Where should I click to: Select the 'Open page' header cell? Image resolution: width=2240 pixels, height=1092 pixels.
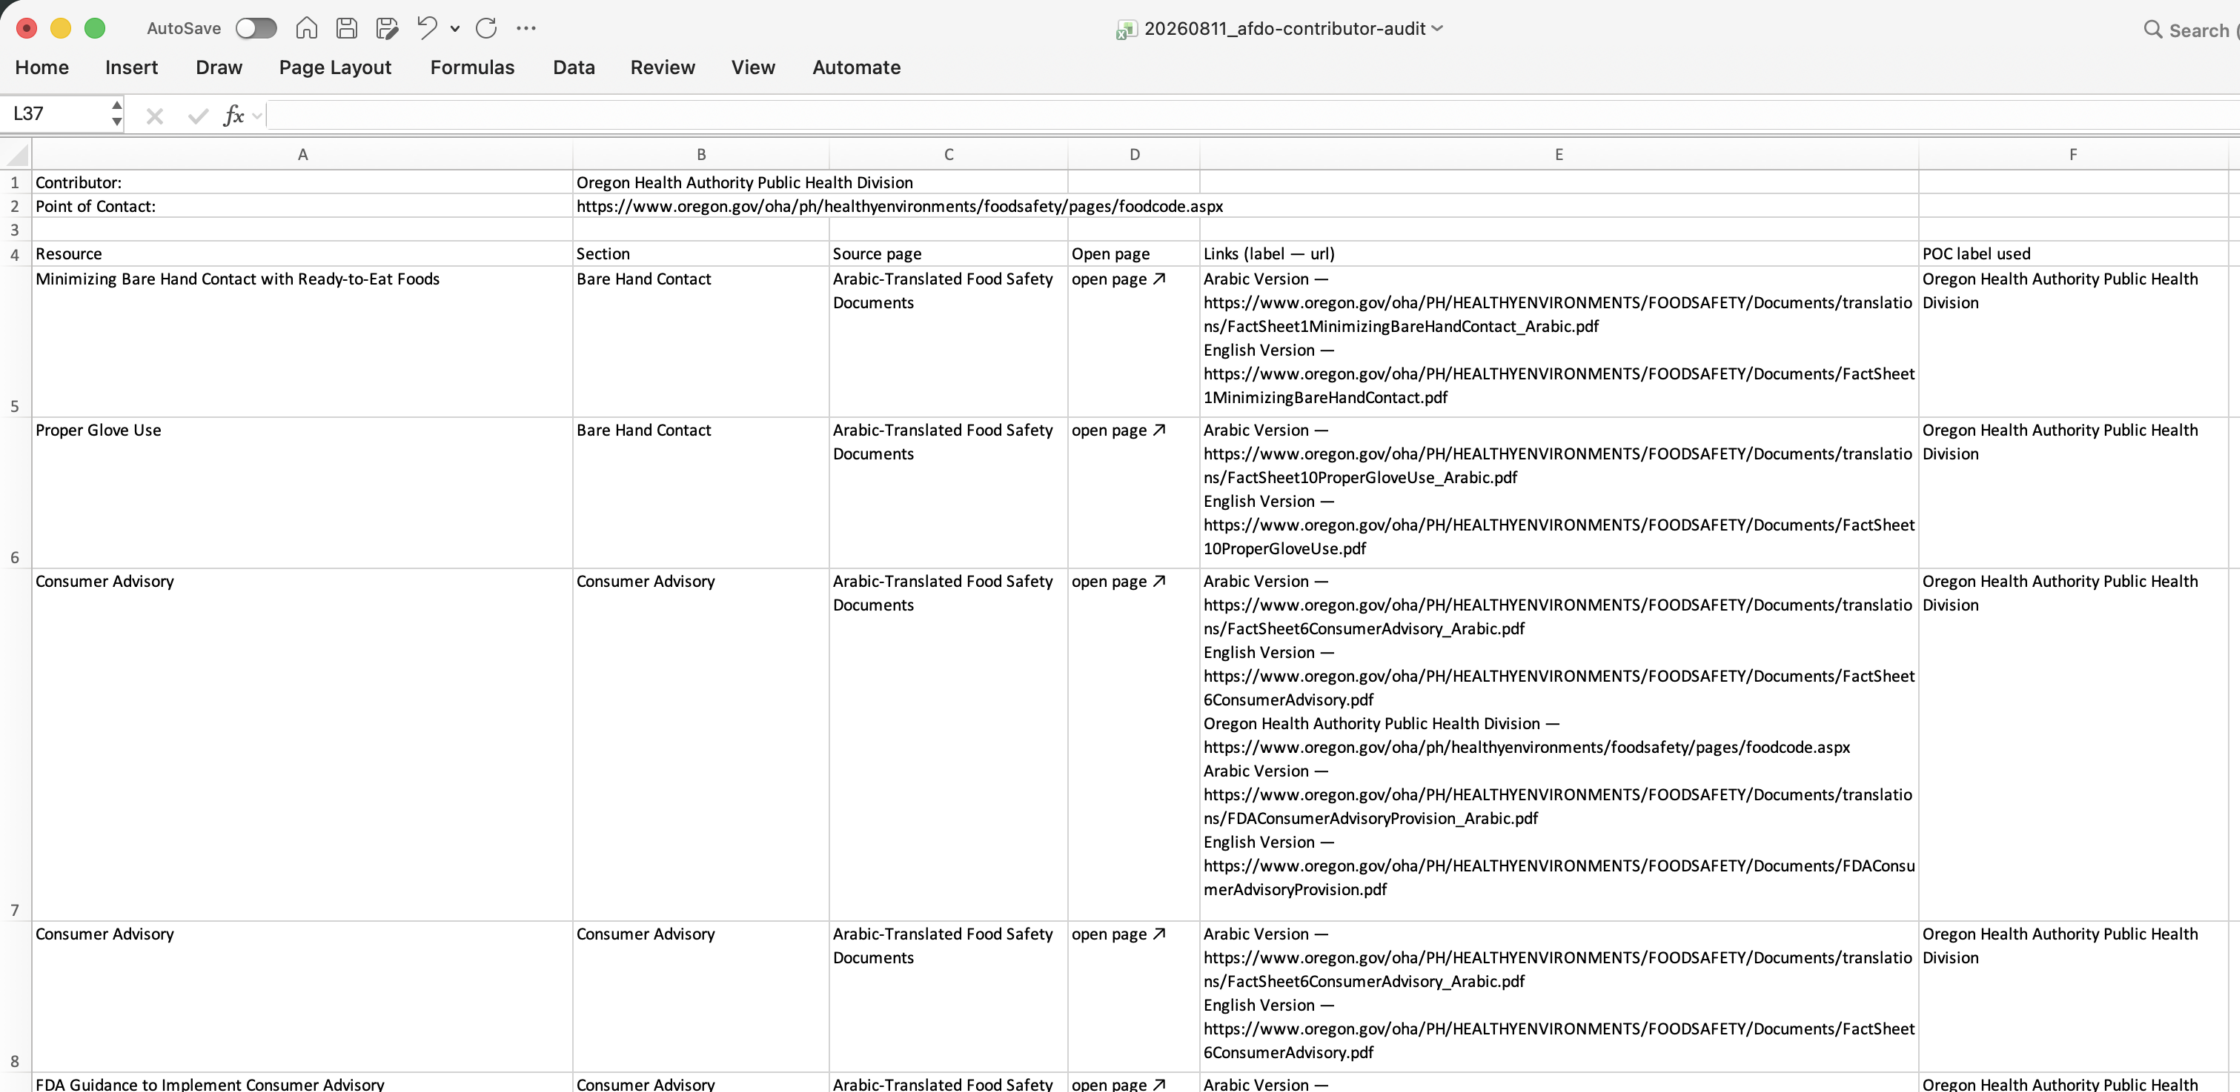pyautogui.click(x=1134, y=254)
